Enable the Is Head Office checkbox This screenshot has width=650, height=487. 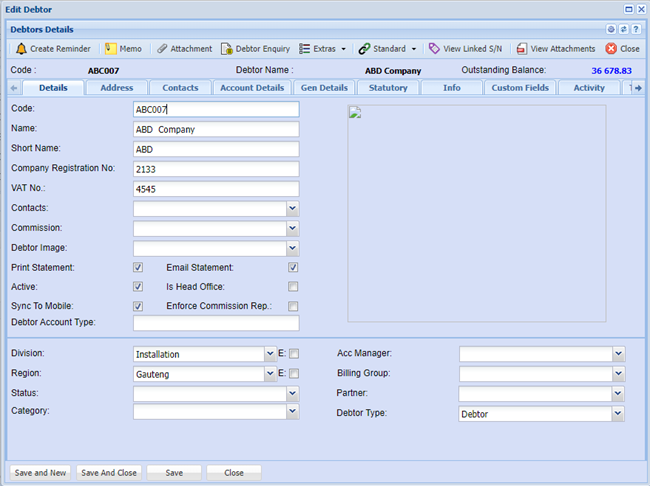pyautogui.click(x=293, y=287)
